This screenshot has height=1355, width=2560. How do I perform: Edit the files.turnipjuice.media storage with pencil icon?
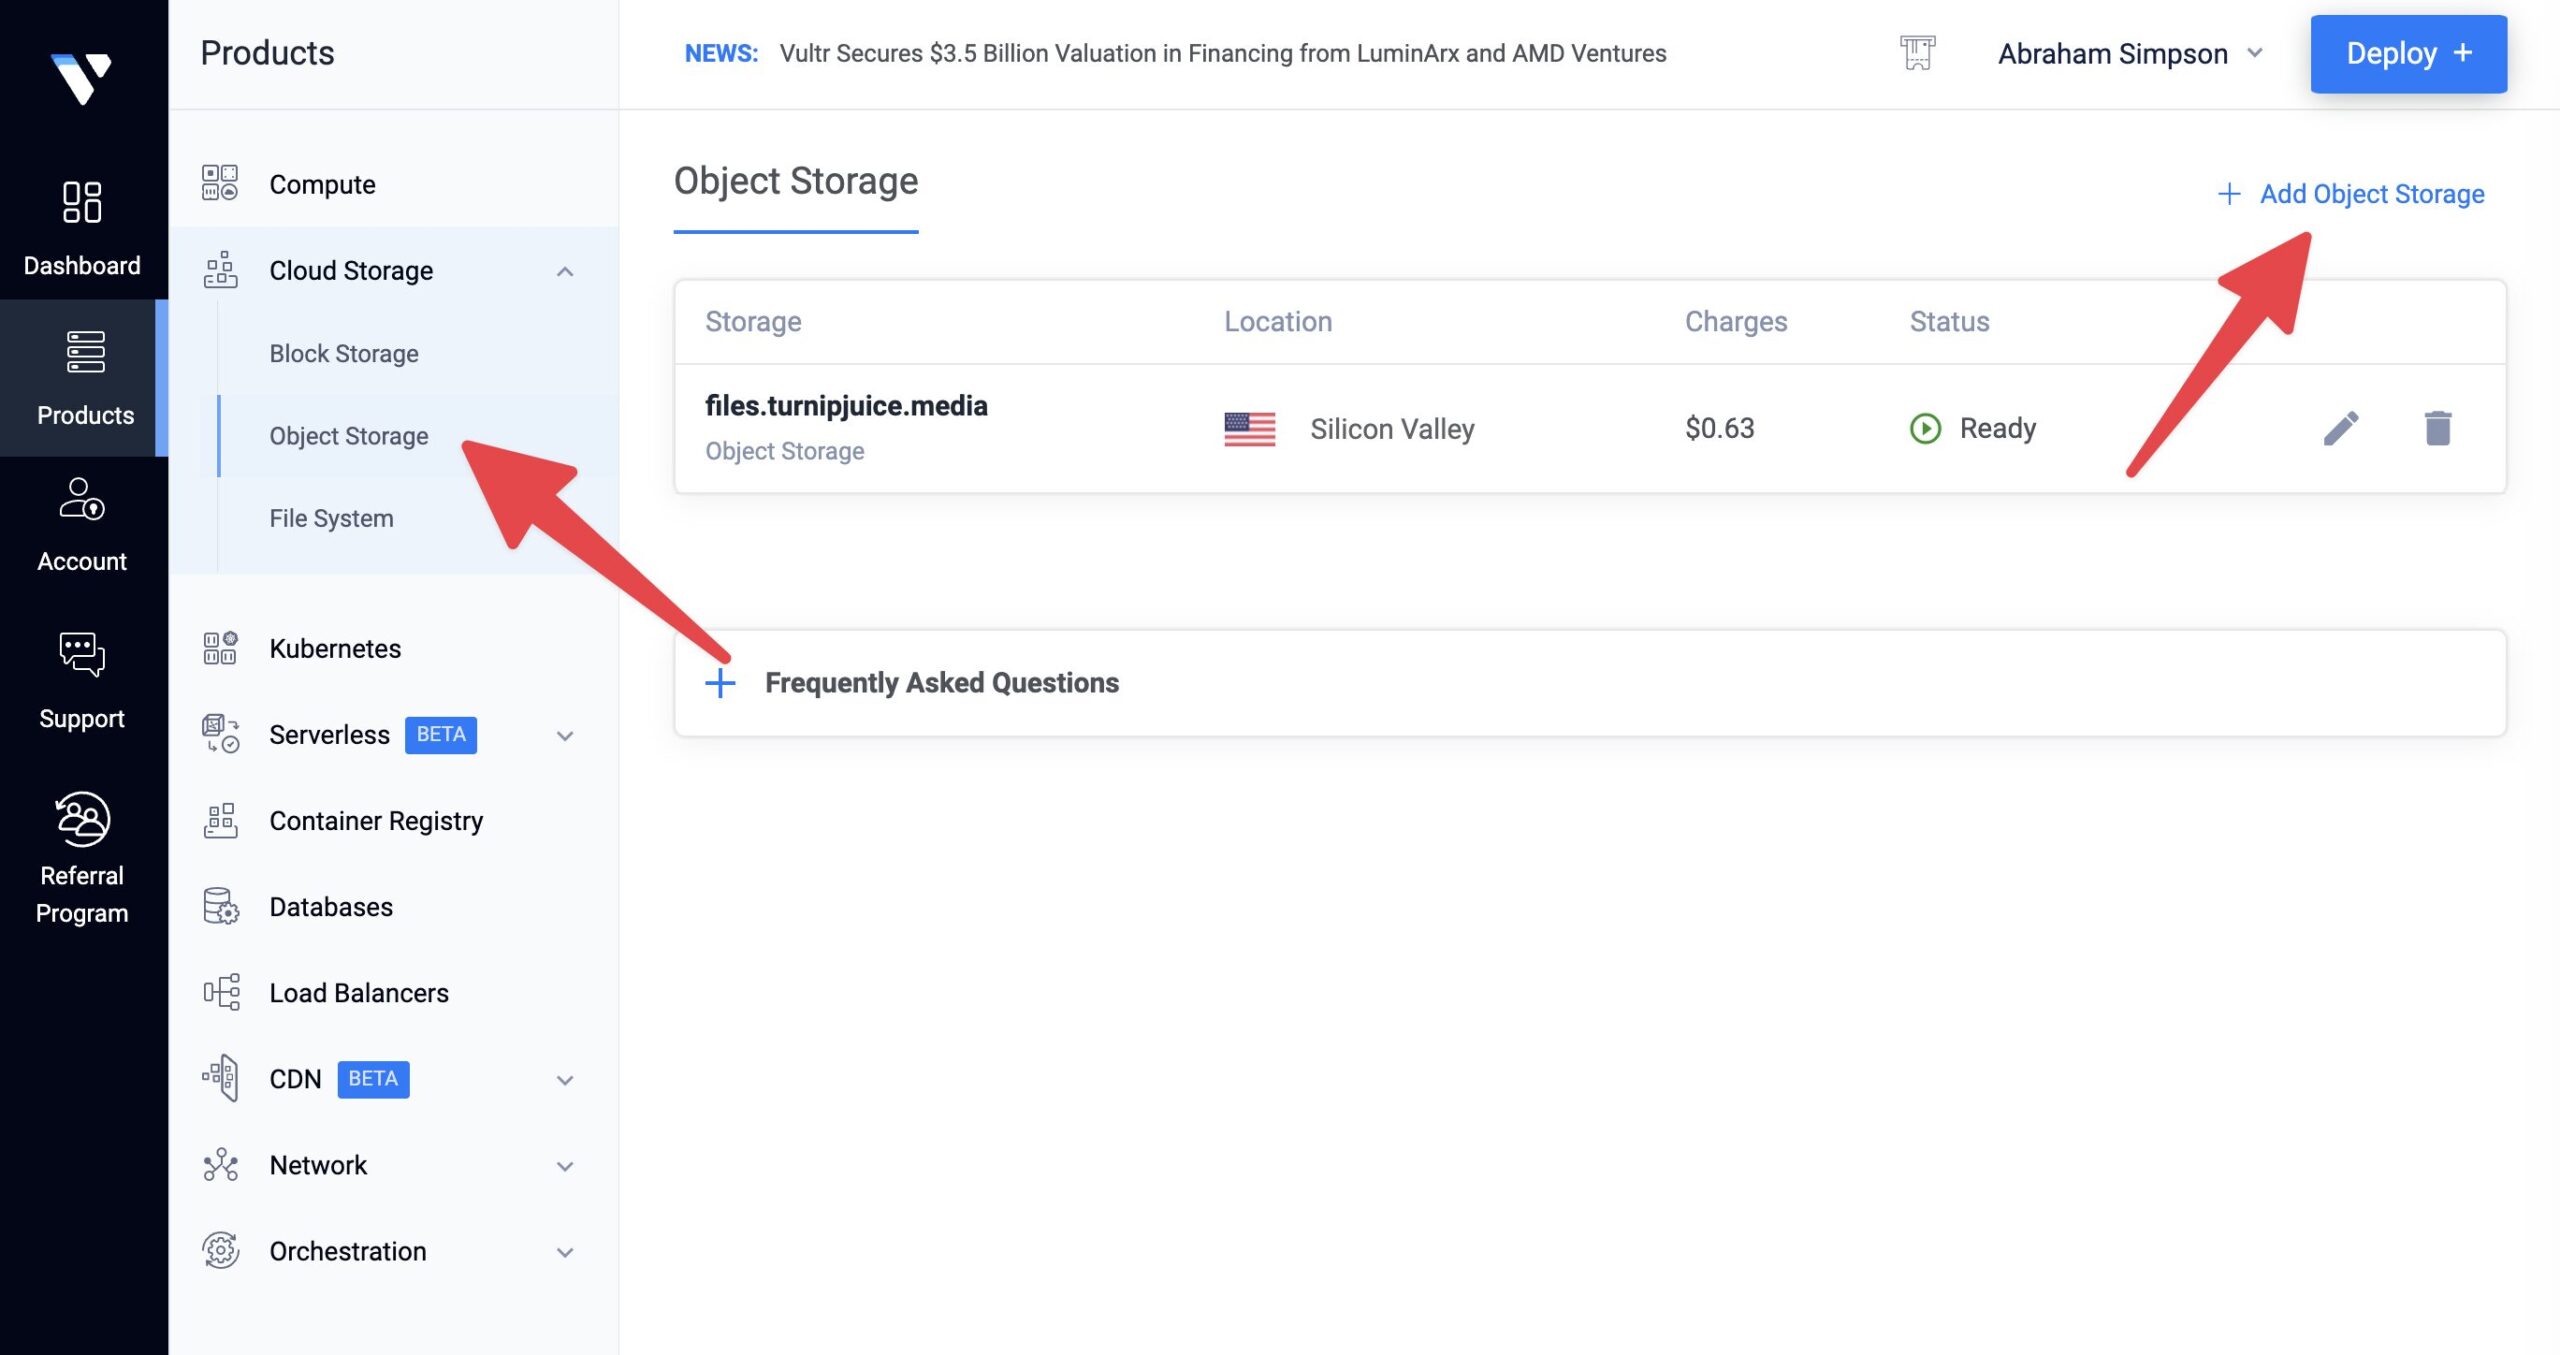pyautogui.click(x=2340, y=429)
